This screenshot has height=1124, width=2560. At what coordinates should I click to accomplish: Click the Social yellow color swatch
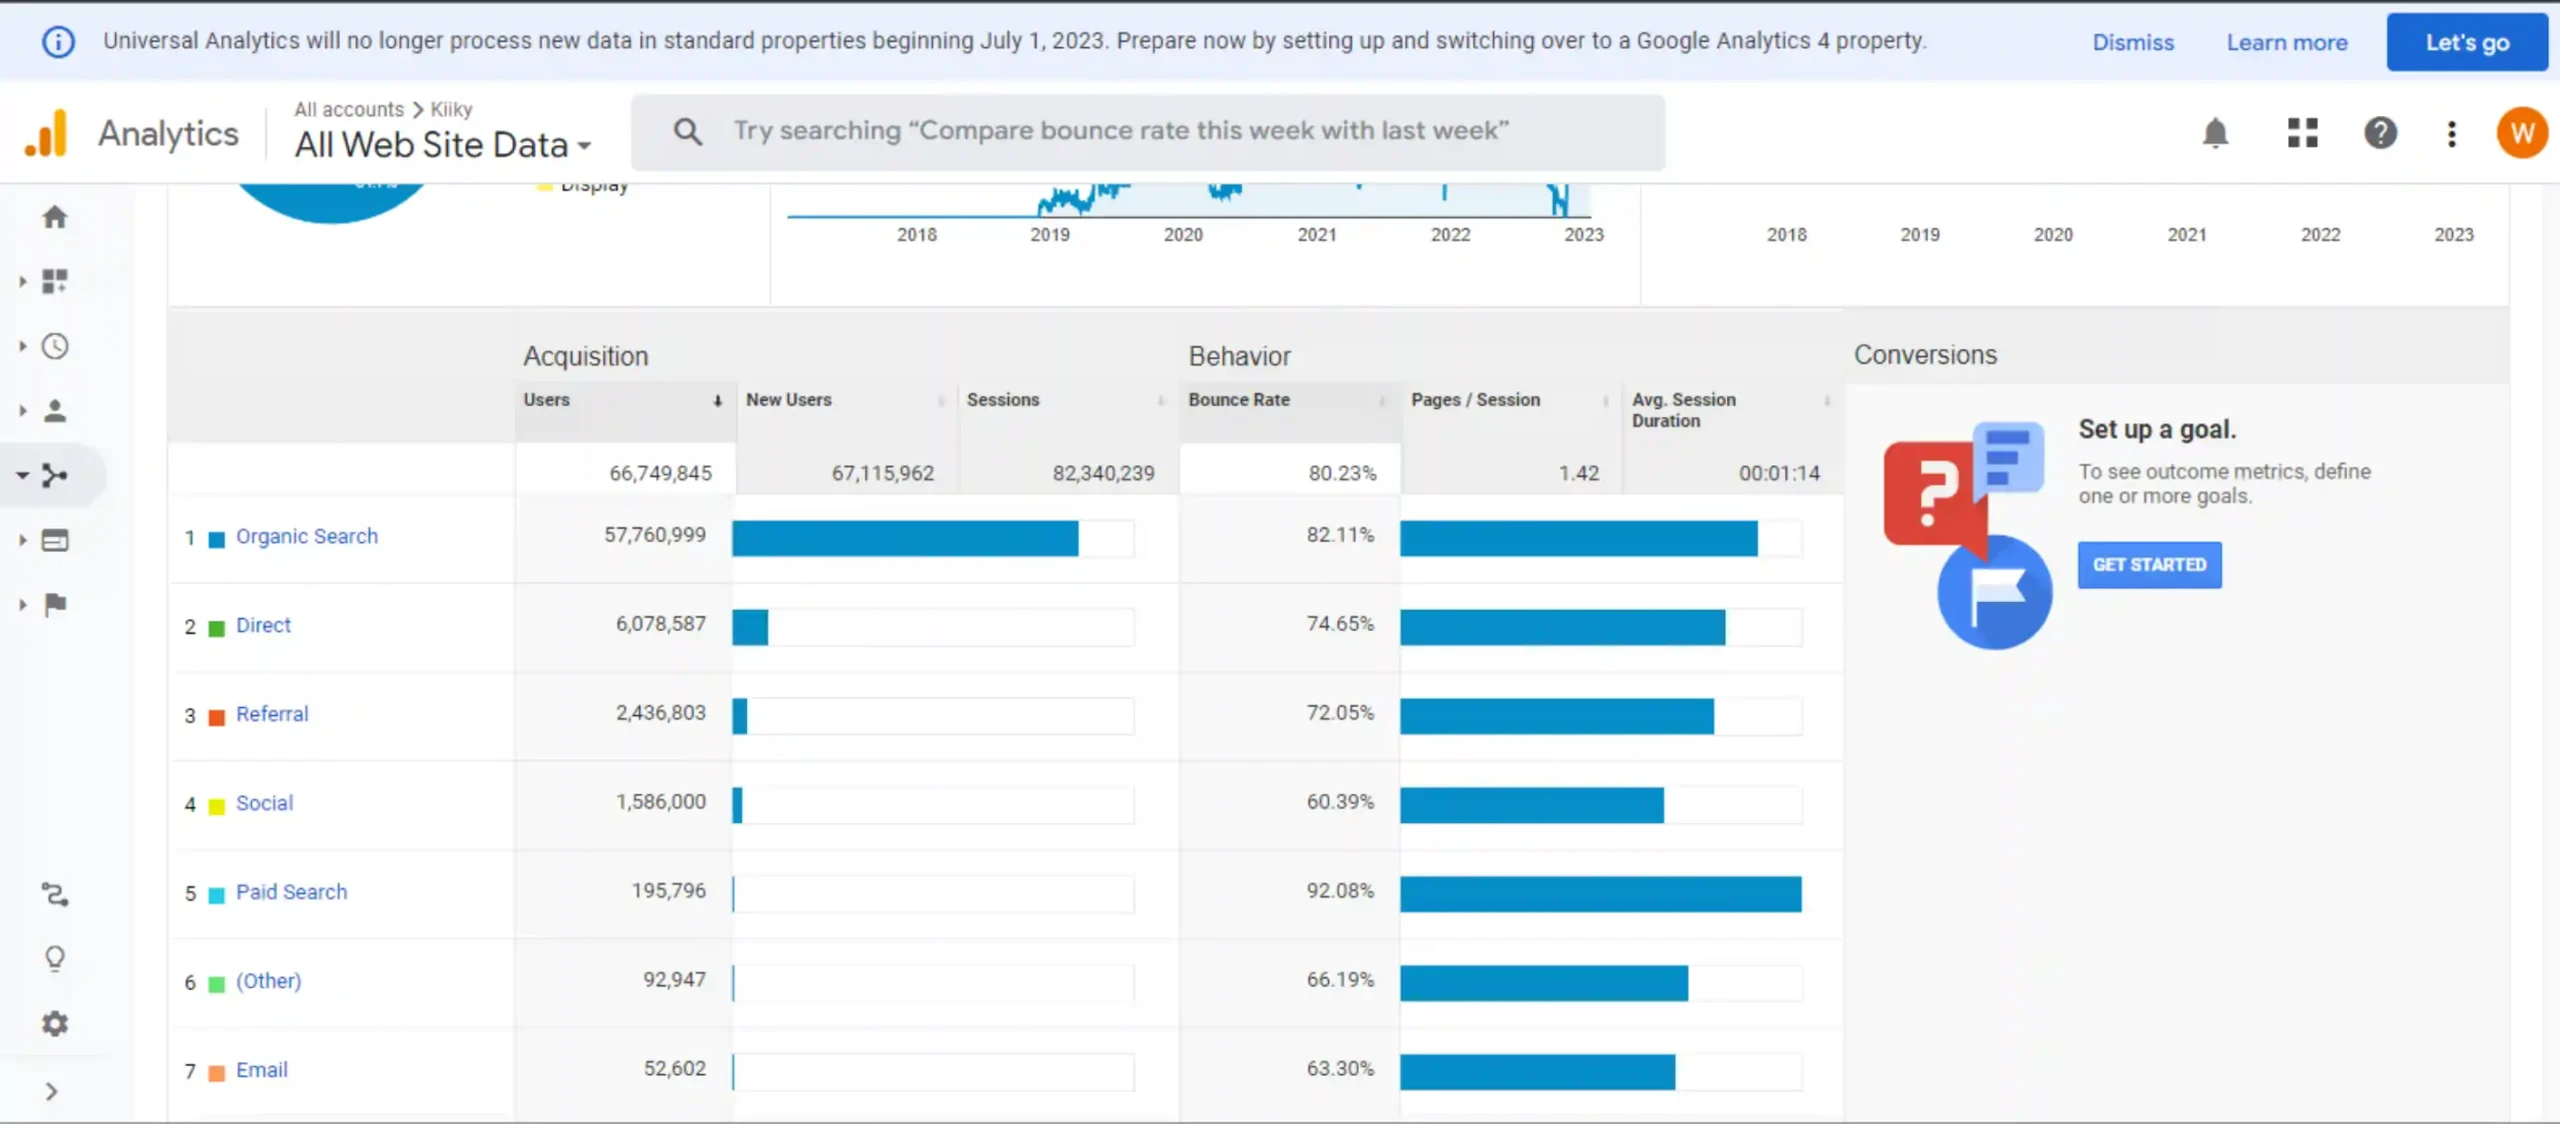click(x=216, y=807)
